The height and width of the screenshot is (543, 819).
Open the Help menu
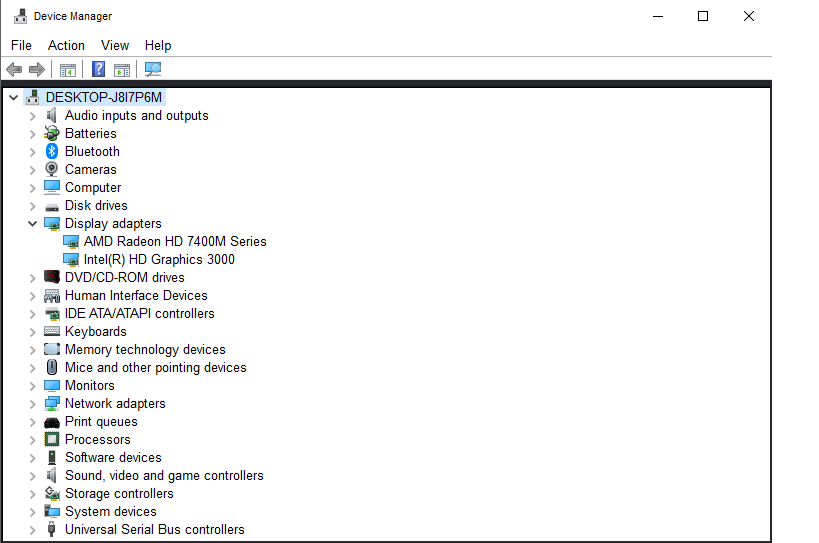(x=158, y=45)
